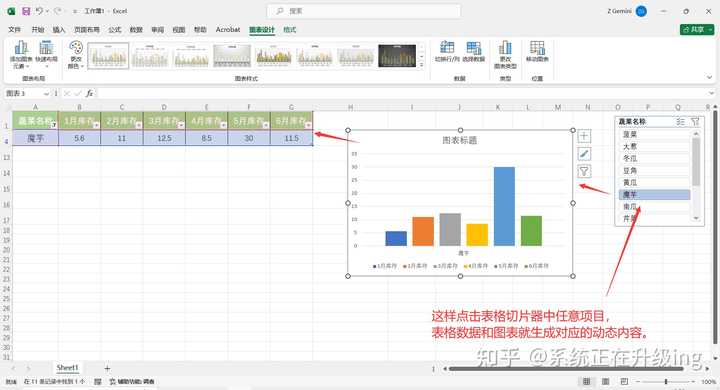Click the accessibility check status item

[132, 382]
